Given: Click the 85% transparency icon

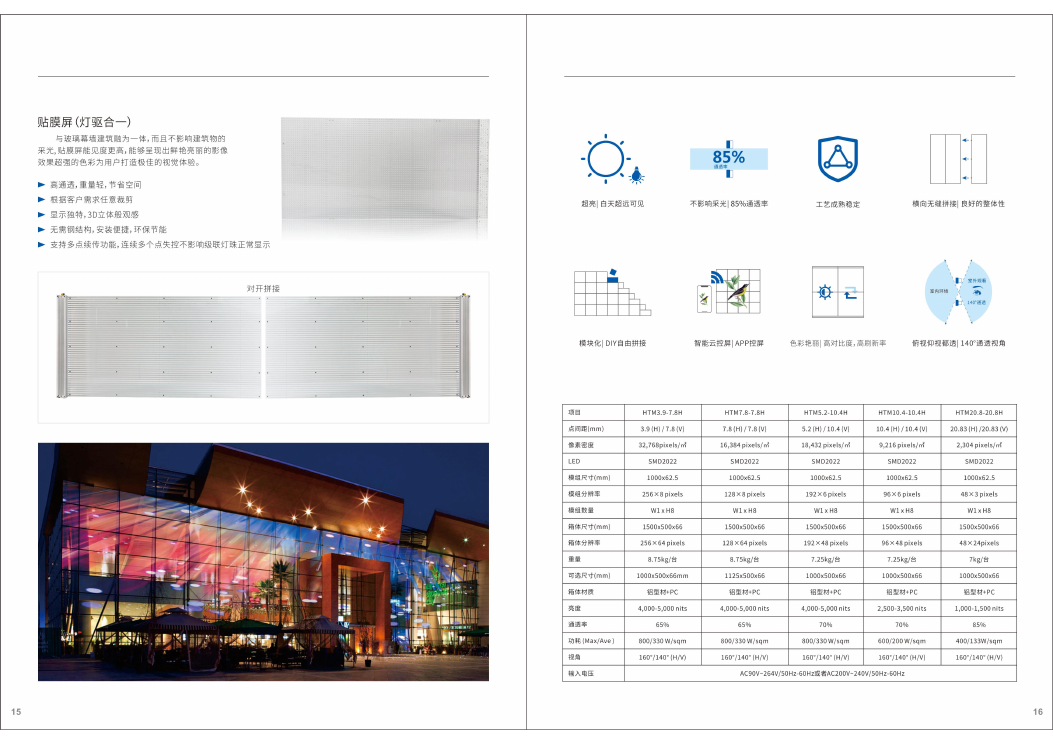Looking at the screenshot, I should (729, 159).
